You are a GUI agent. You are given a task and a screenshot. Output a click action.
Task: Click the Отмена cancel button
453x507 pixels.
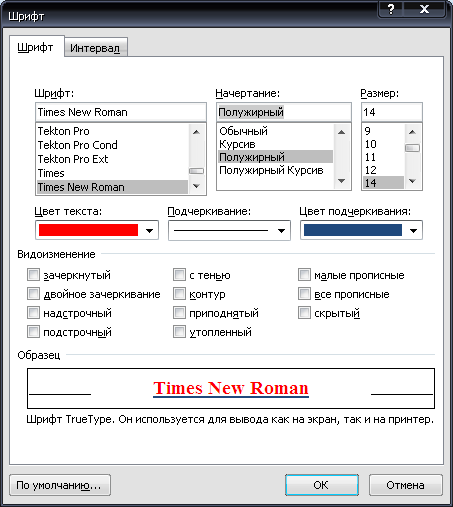click(406, 485)
